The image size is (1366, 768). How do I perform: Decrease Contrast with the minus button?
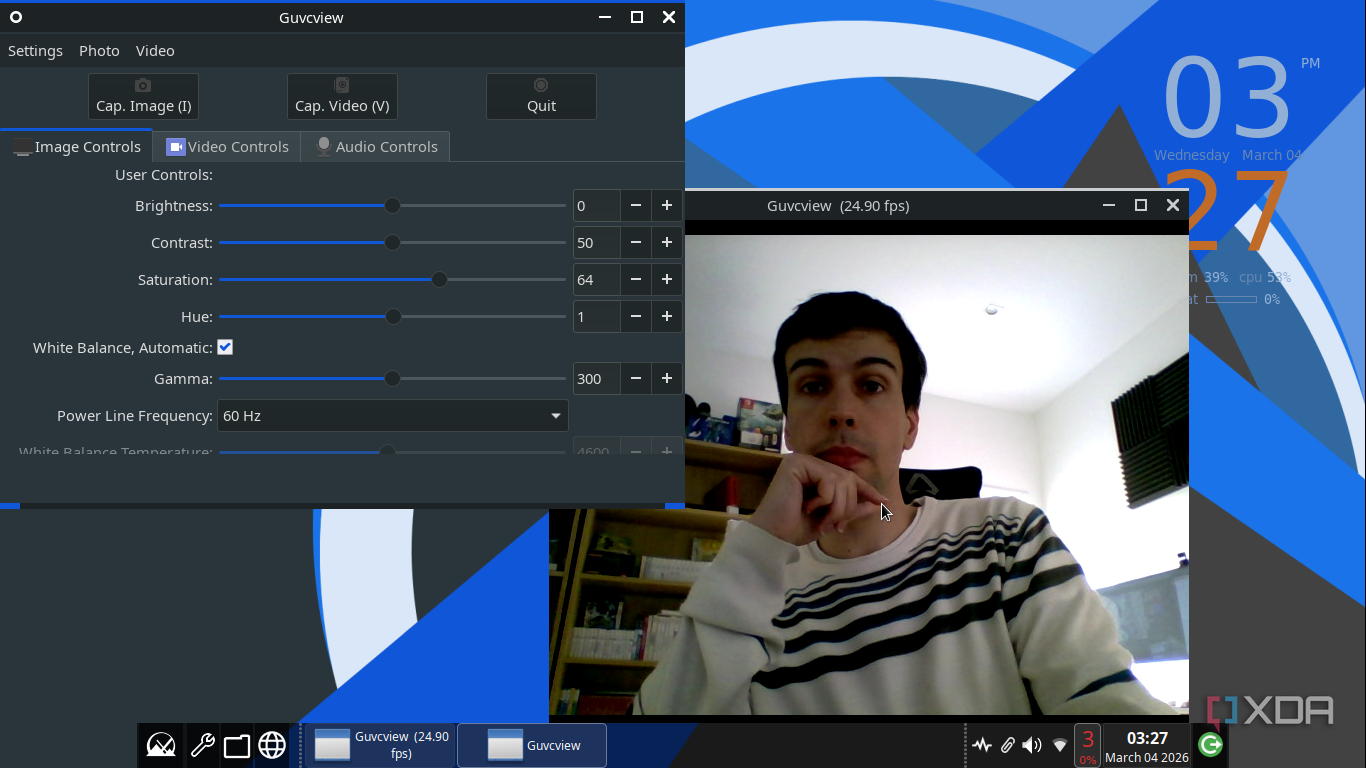(x=636, y=243)
